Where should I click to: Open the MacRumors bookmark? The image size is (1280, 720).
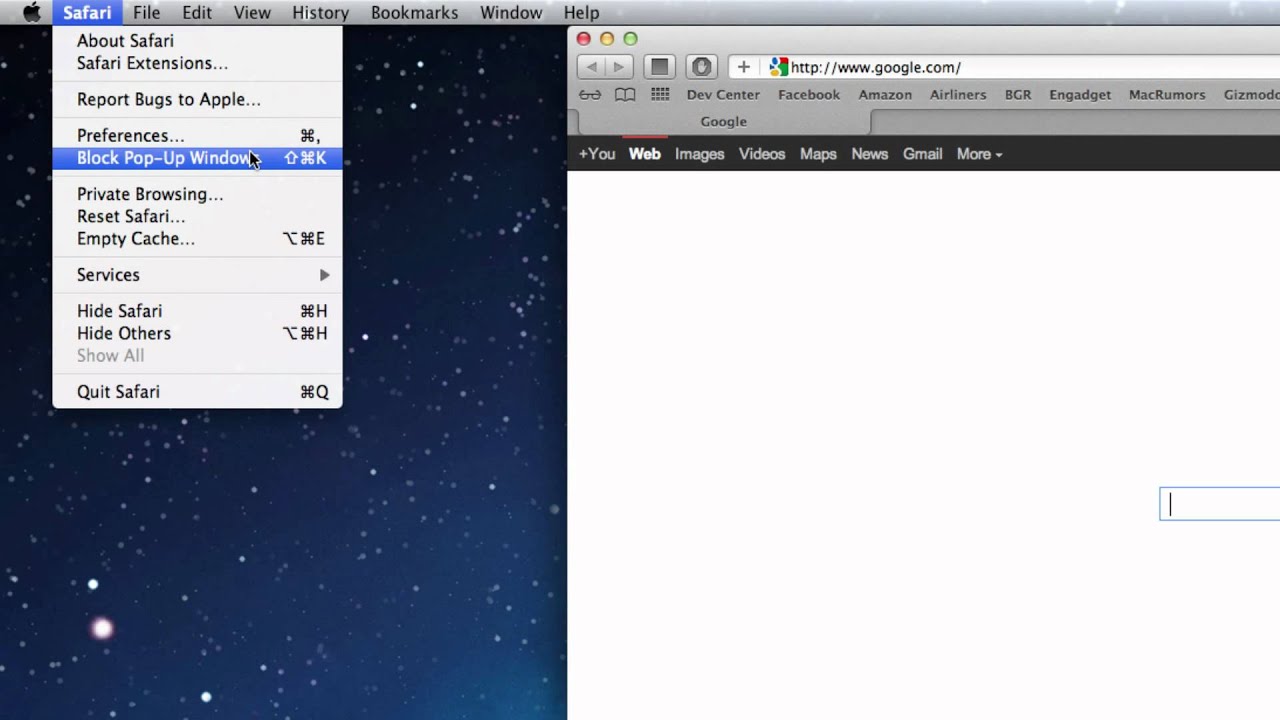point(1167,95)
